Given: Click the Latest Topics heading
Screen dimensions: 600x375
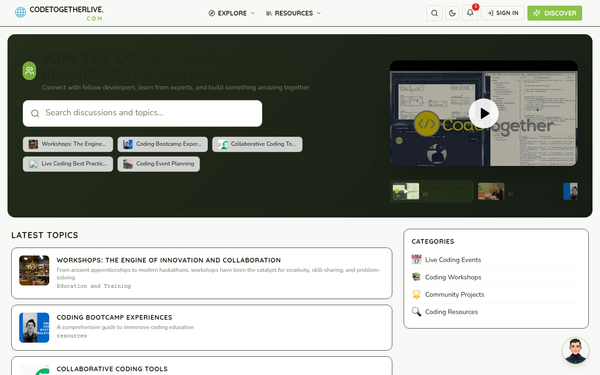Looking at the screenshot, I should click(x=45, y=235).
